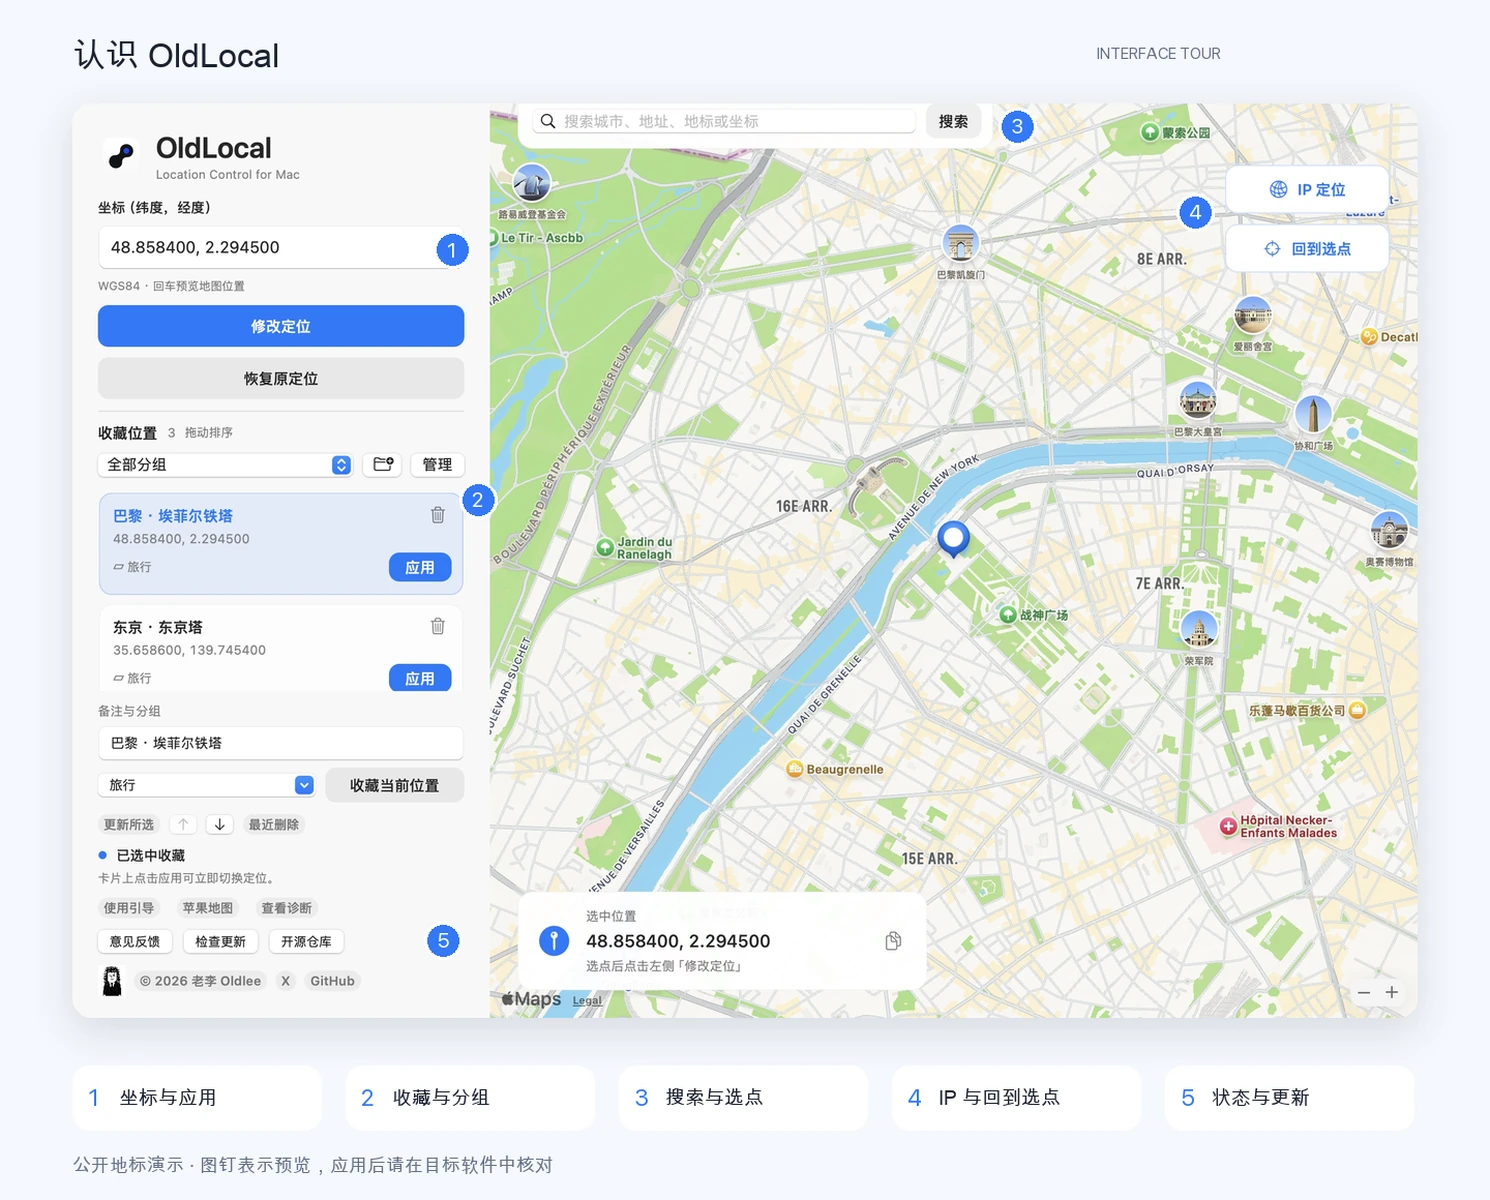Screen dimensions: 1490x1200
Task: Zoom in on the map with plus
Action: click(x=1391, y=992)
